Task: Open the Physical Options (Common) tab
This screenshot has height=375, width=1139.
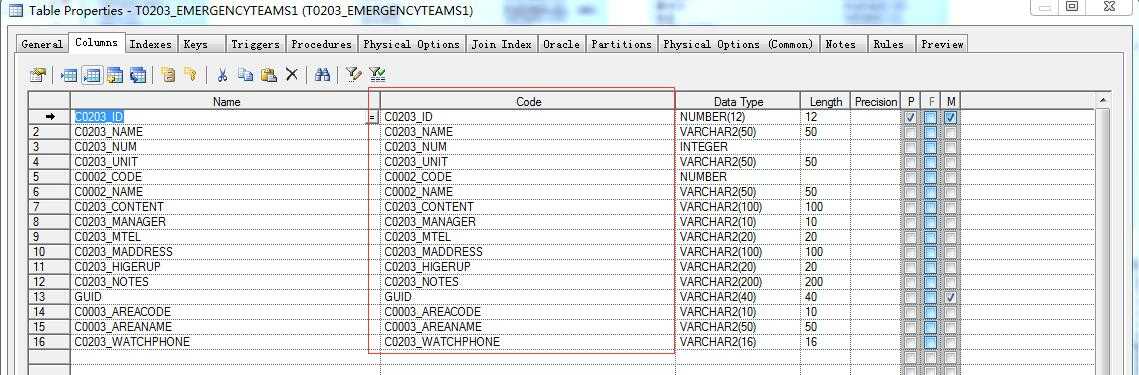Action: (x=739, y=44)
